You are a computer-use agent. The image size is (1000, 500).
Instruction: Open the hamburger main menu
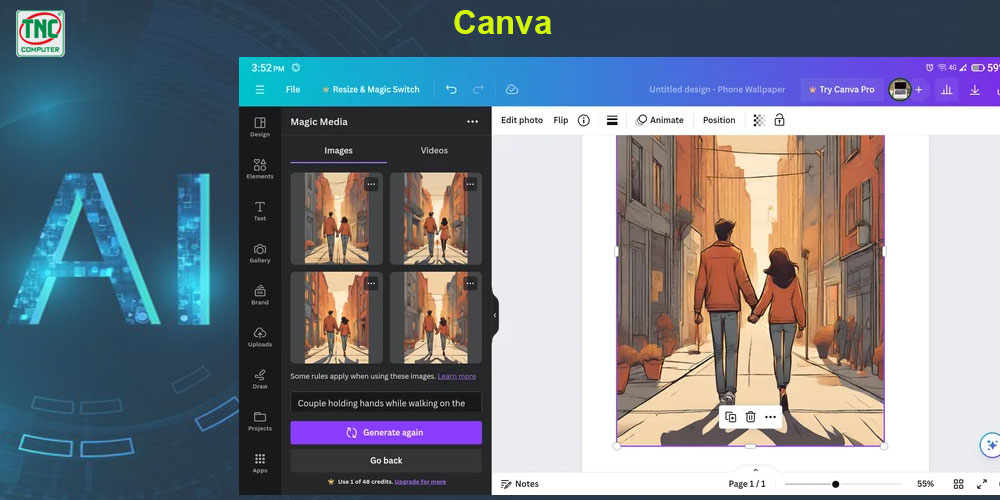(260, 90)
